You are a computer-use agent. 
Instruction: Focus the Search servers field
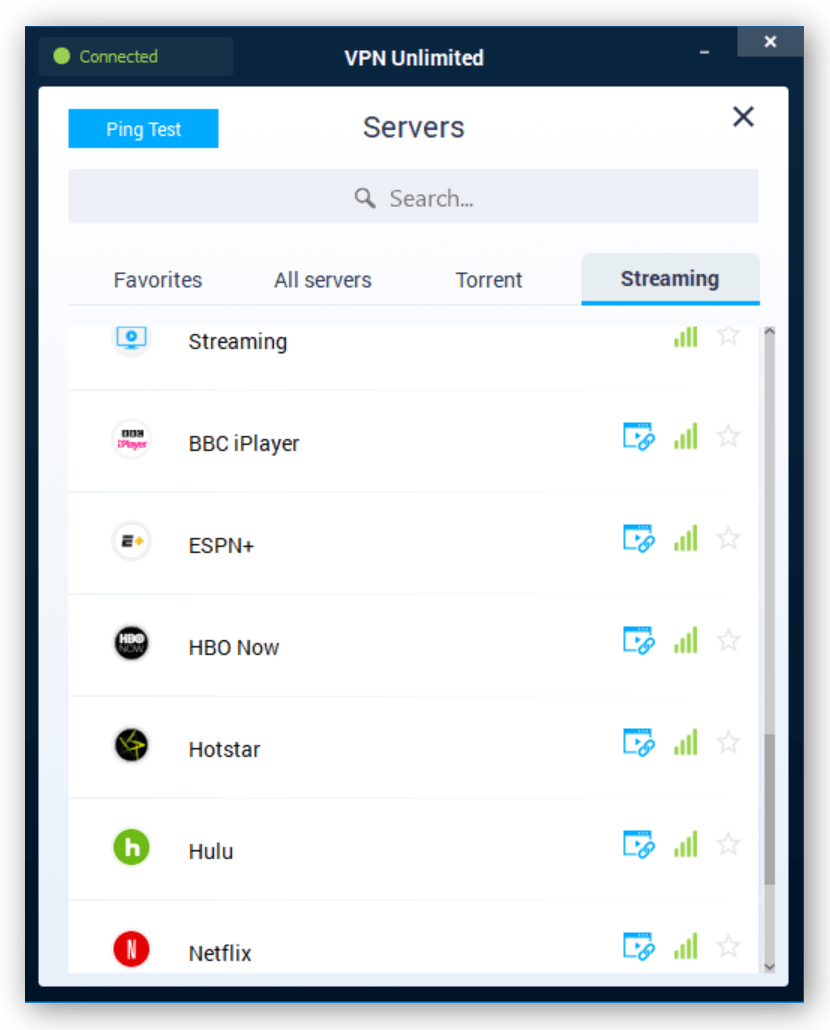413,196
